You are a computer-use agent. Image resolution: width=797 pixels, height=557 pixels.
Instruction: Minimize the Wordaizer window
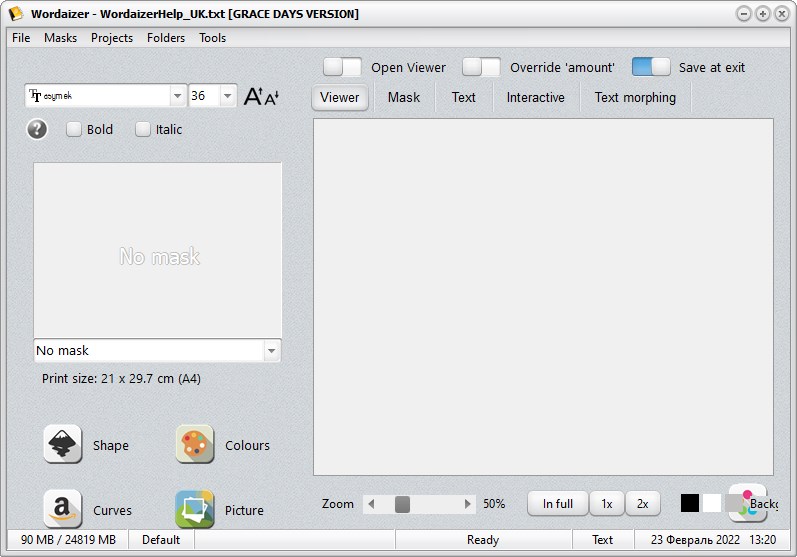(744, 14)
